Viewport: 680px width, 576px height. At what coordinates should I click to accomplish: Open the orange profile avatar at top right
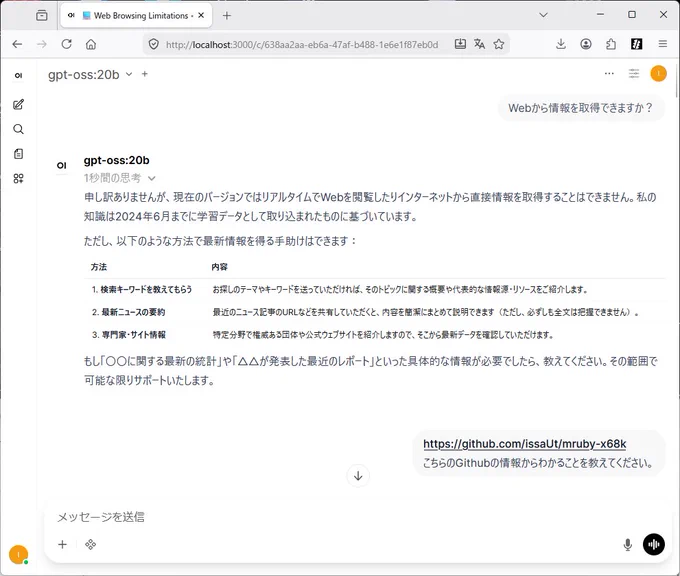tap(658, 73)
